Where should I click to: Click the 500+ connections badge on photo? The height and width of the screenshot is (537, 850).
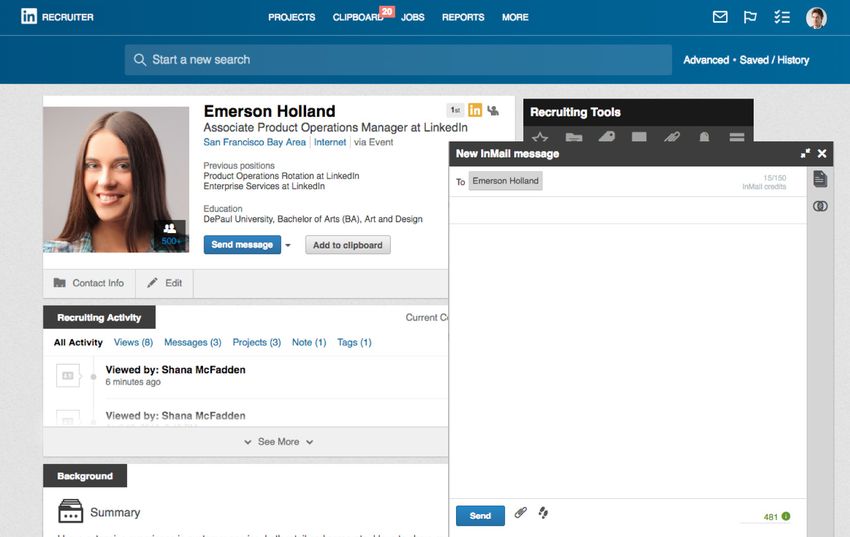pyautogui.click(x=170, y=235)
